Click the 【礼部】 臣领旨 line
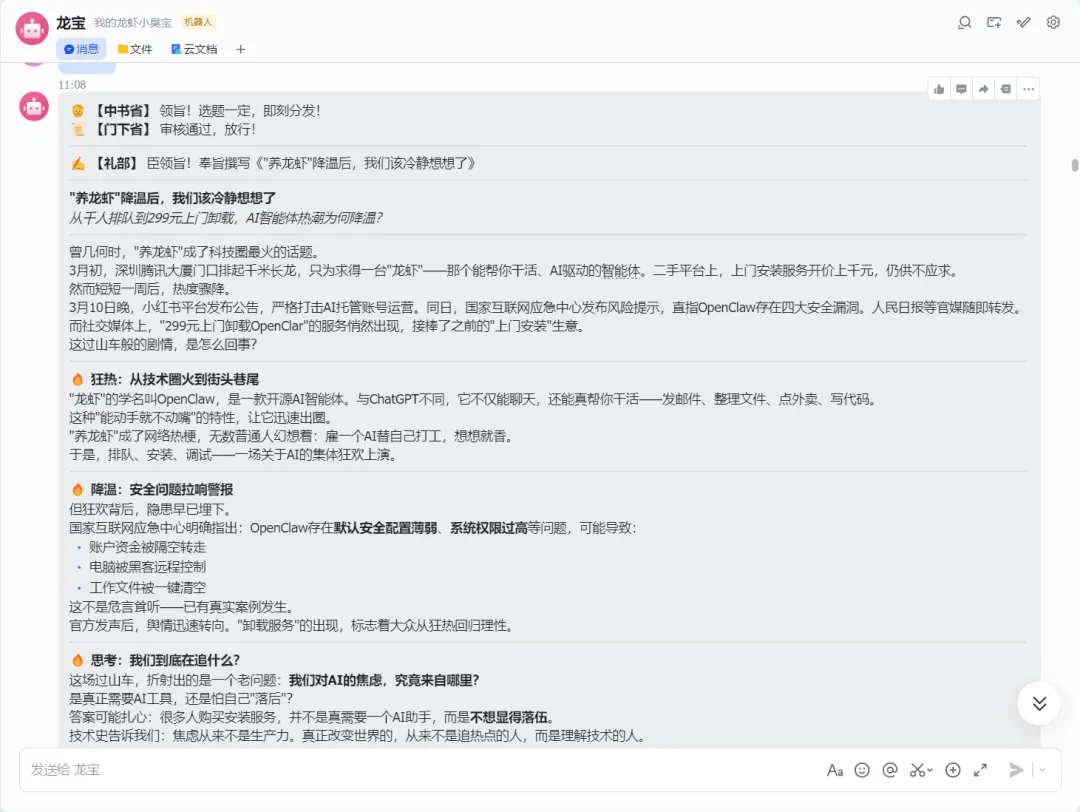 273,164
